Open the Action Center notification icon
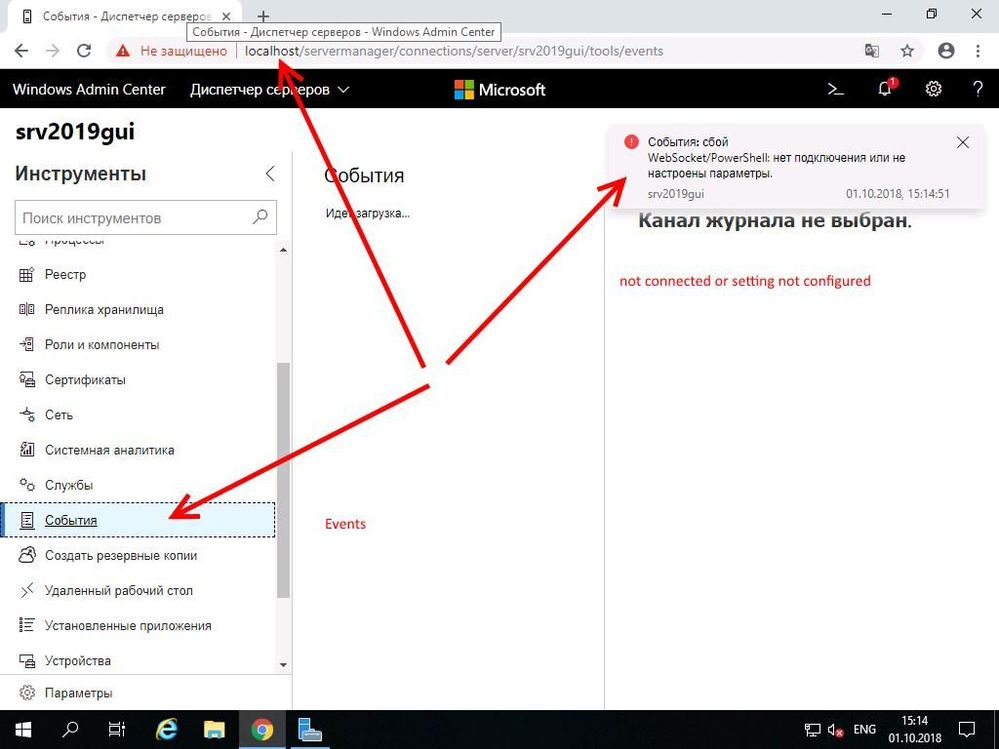Image resolution: width=999 pixels, height=749 pixels. click(967, 730)
